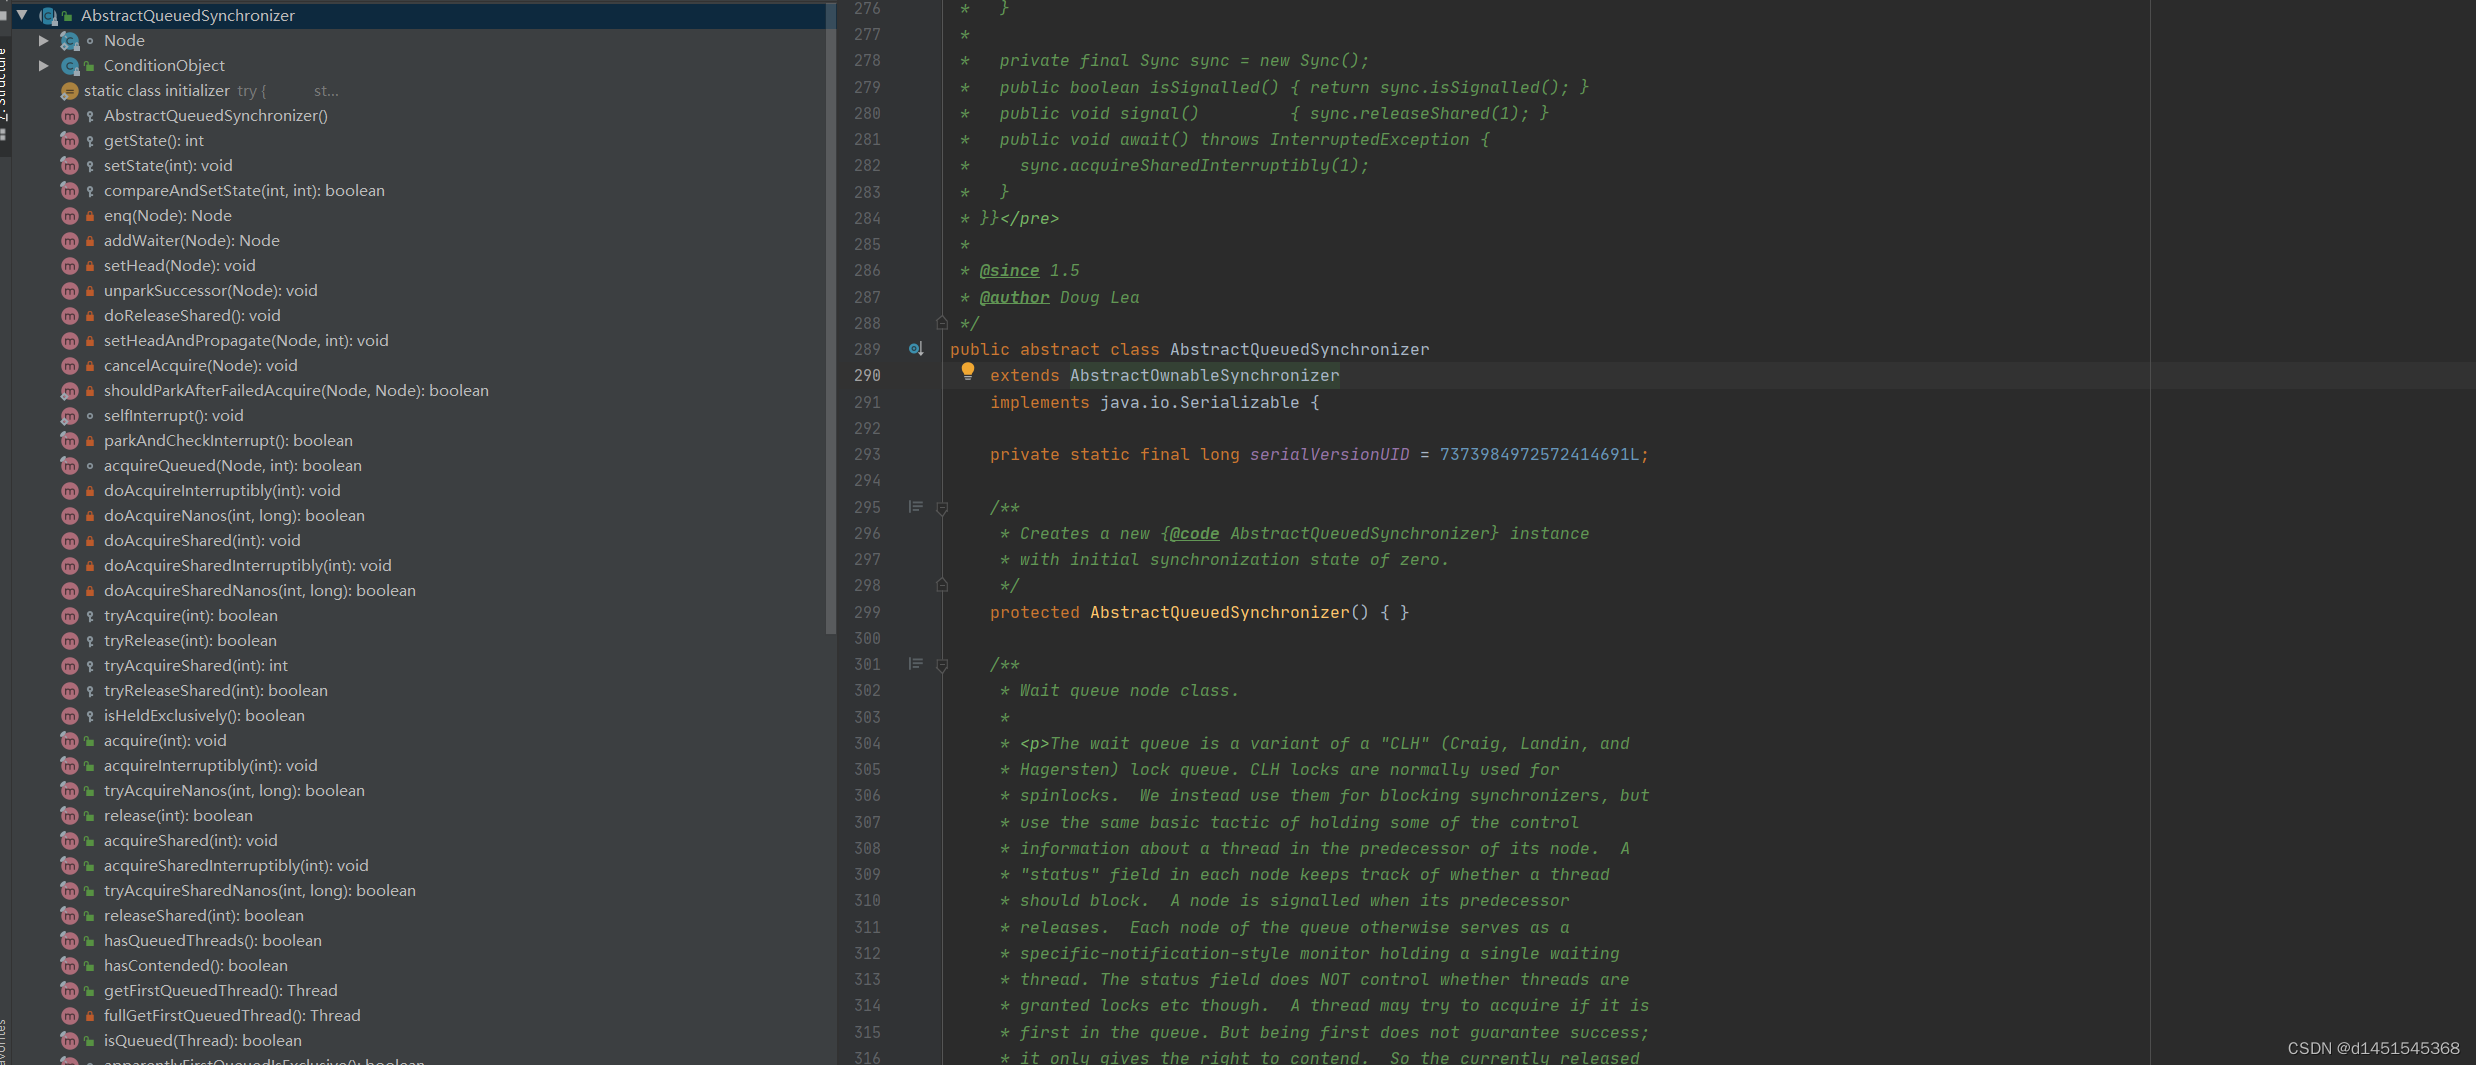Click the abstract class icon beside Node

point(69,40)
